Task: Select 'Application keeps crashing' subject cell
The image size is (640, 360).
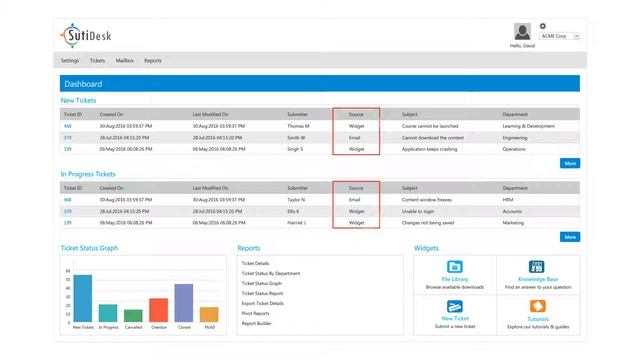Action: tap(429, 149)
